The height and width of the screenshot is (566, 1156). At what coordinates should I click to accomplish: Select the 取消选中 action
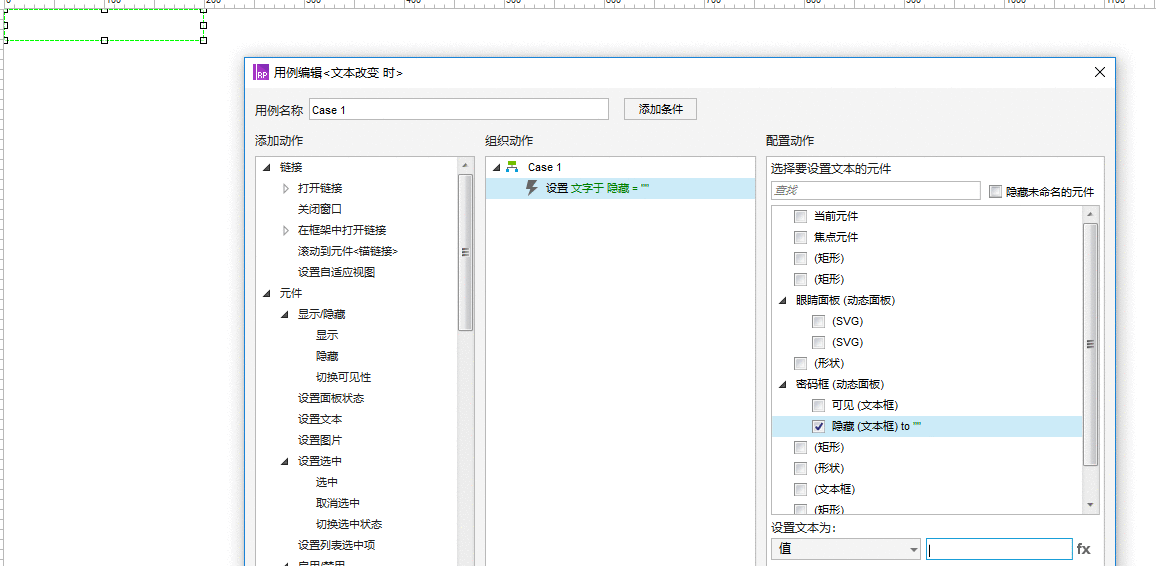pos(338,503)
